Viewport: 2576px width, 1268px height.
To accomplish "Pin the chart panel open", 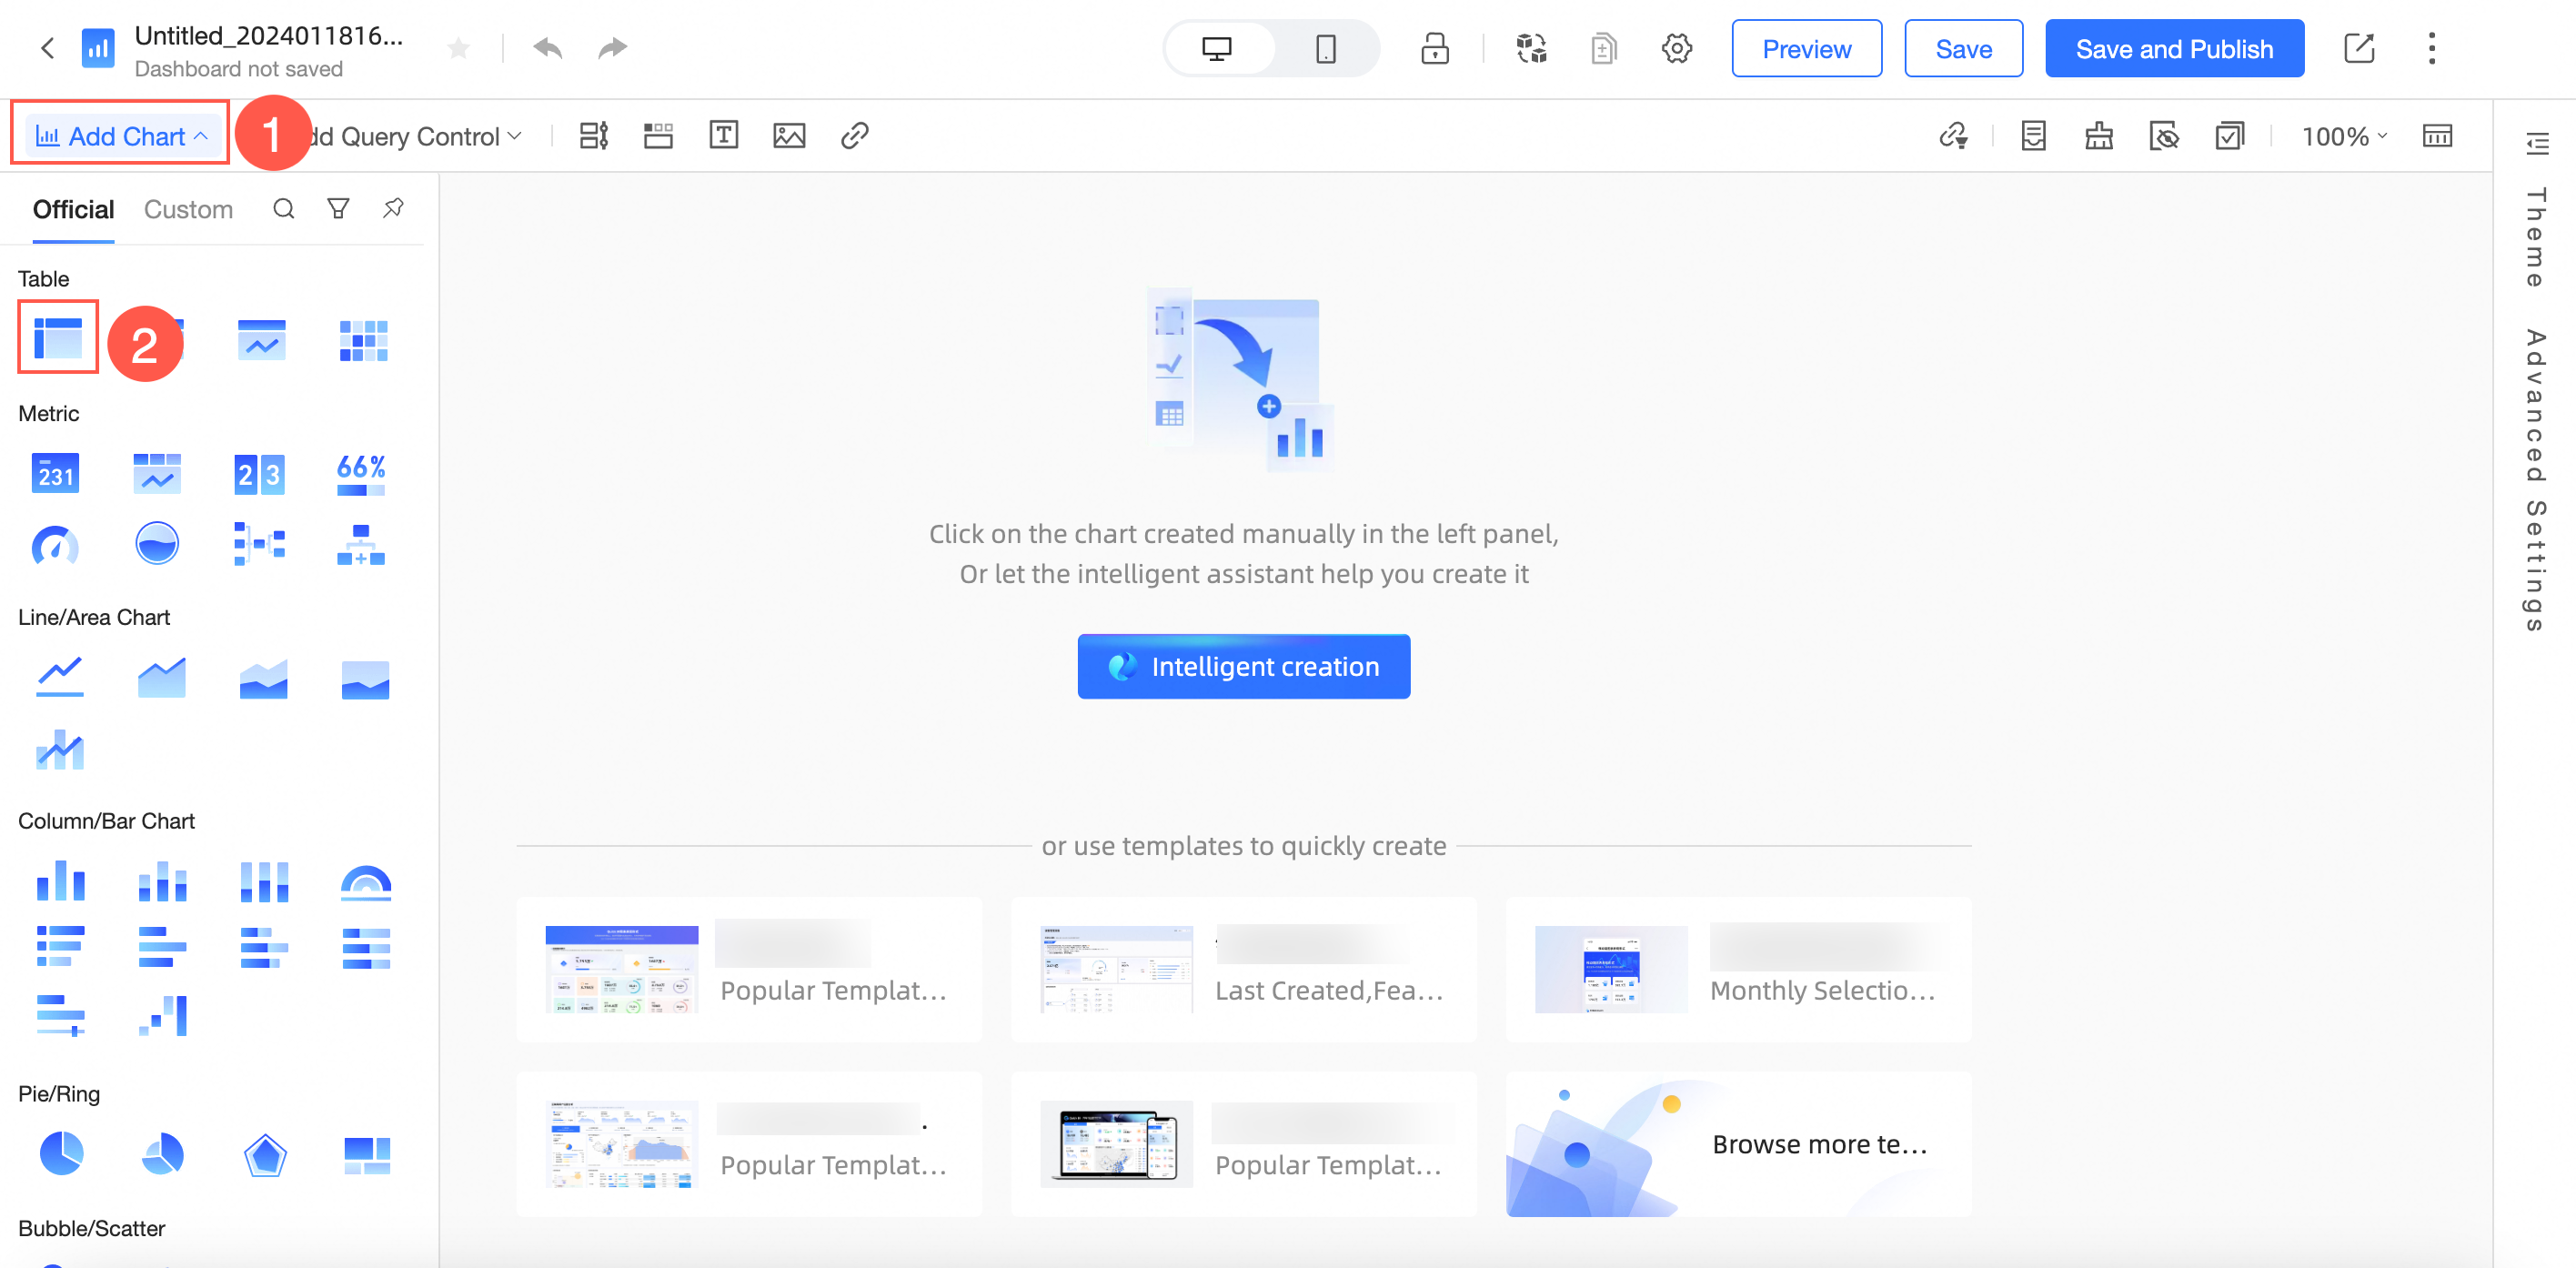I will [x=393, y=208].
